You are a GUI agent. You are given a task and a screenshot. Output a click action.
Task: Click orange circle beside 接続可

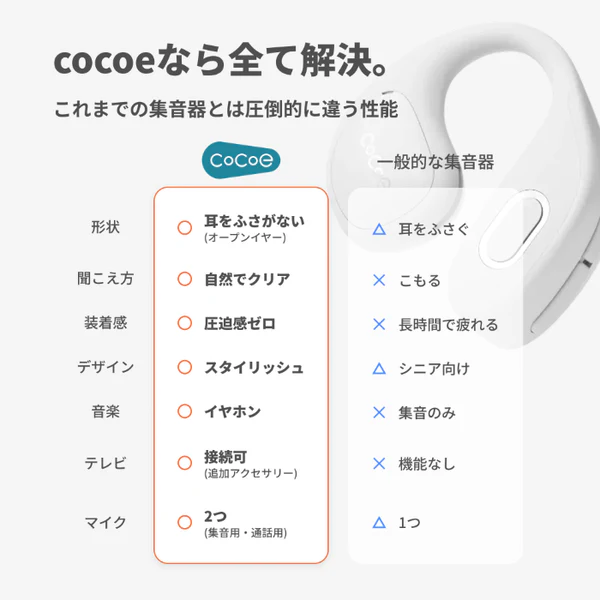[x=184, y=463]
